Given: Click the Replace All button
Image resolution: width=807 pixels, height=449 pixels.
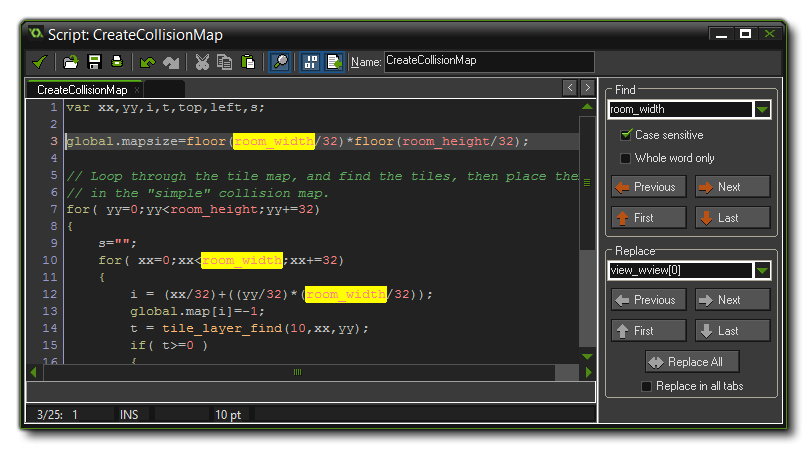Looking at the screenshot, I should (691, 362).
